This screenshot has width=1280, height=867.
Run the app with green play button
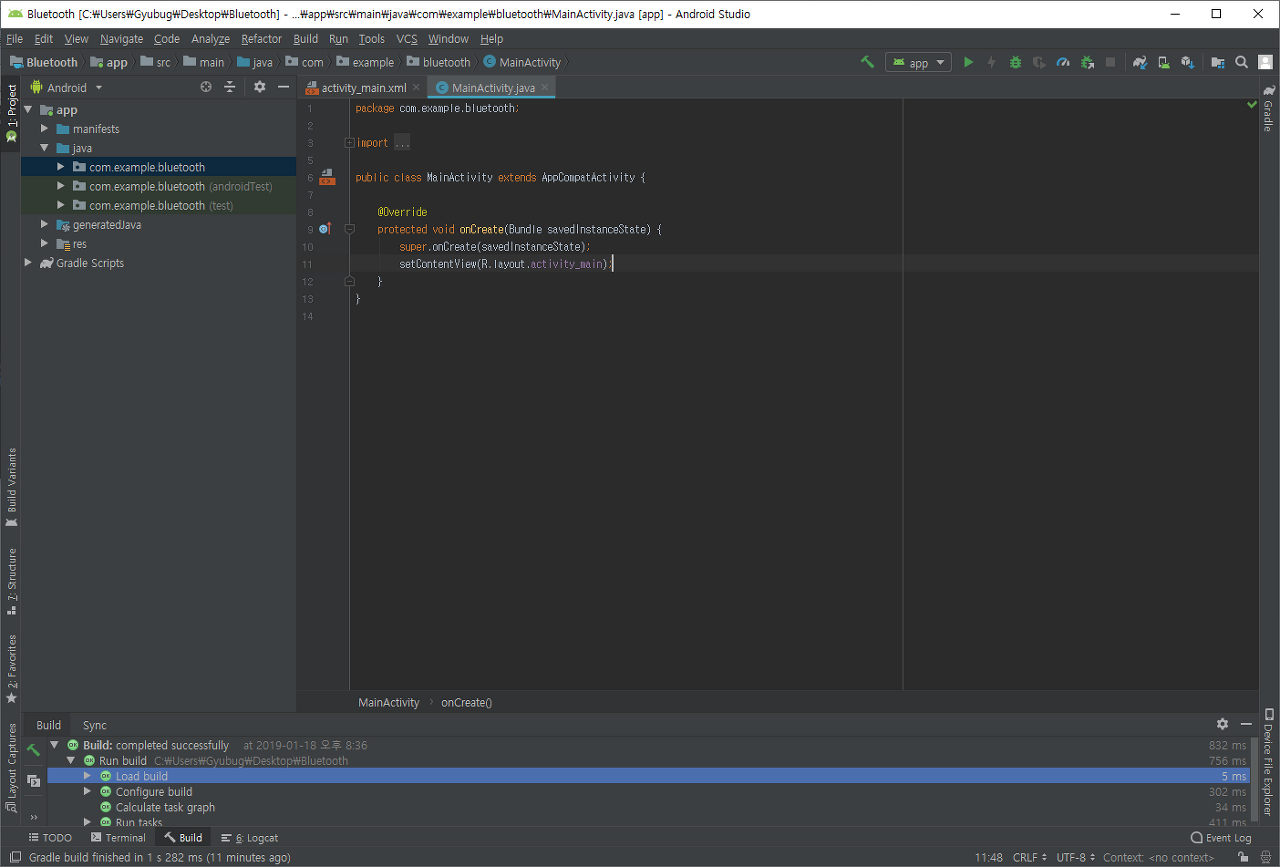[968, 62]
